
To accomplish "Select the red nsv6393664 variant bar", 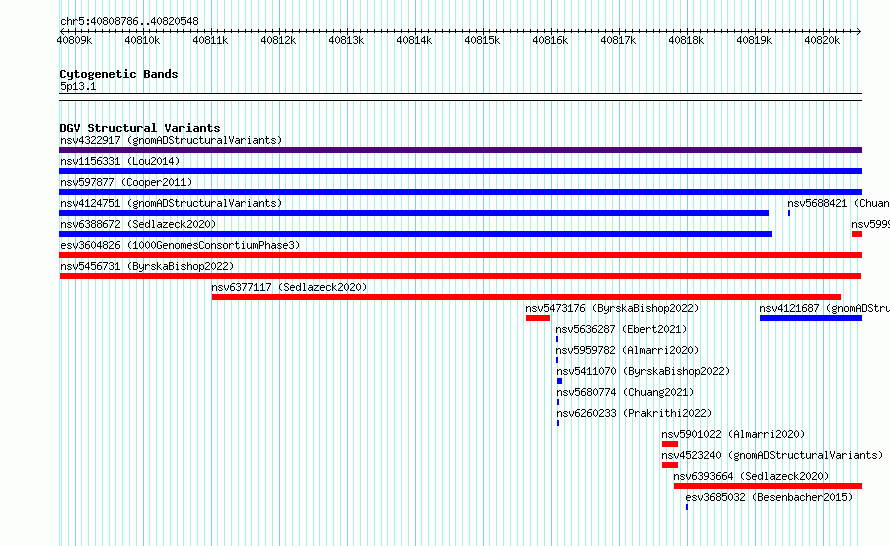I will [x=767, y=486].
